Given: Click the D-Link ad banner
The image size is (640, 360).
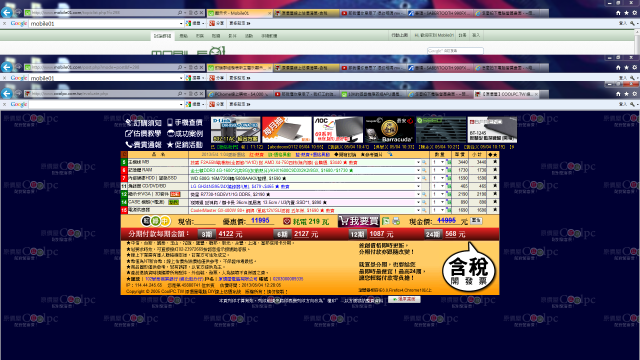Looking at the screenshot, I should (x=236, y=129).
